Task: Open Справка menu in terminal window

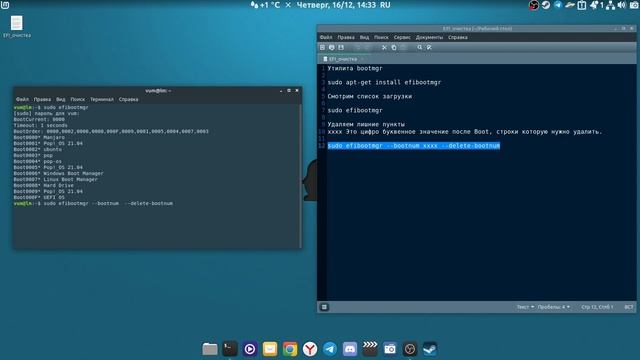Action: [128, 99]
